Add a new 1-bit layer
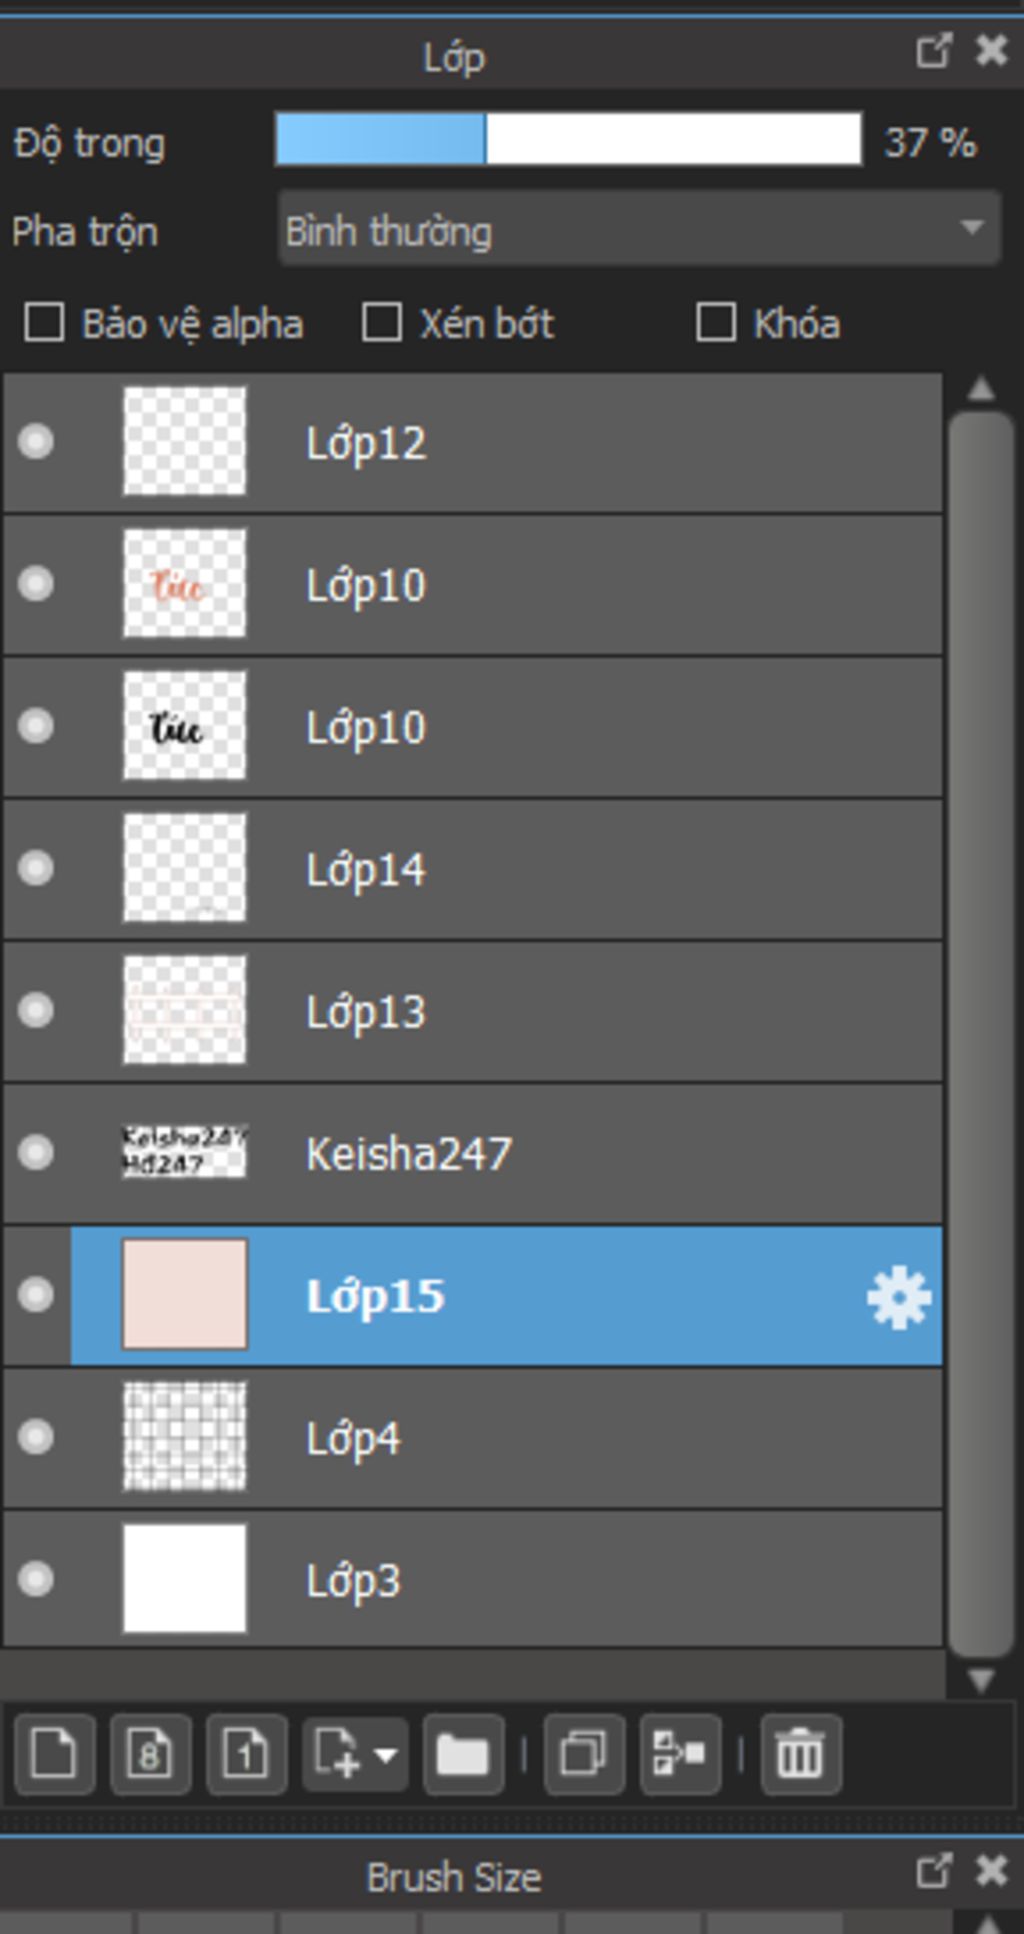 [246, 1754]
